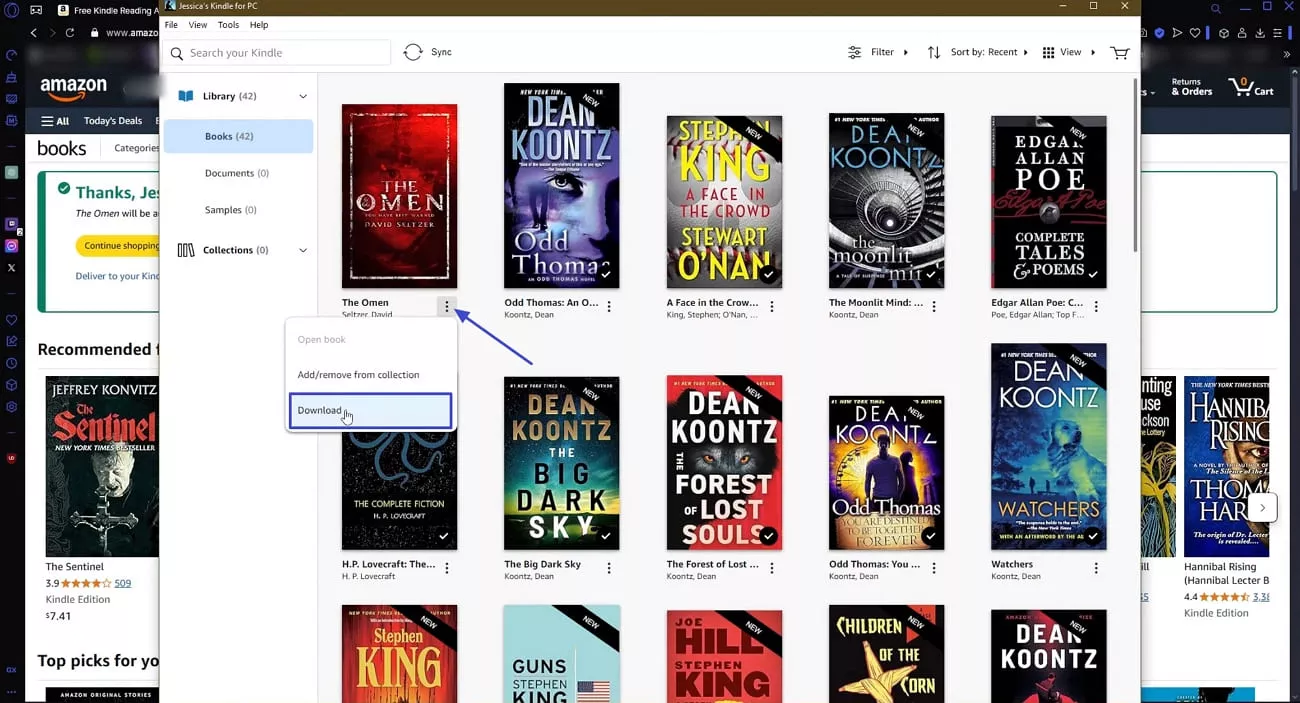Click the Continue shopping button

(120, 245)
